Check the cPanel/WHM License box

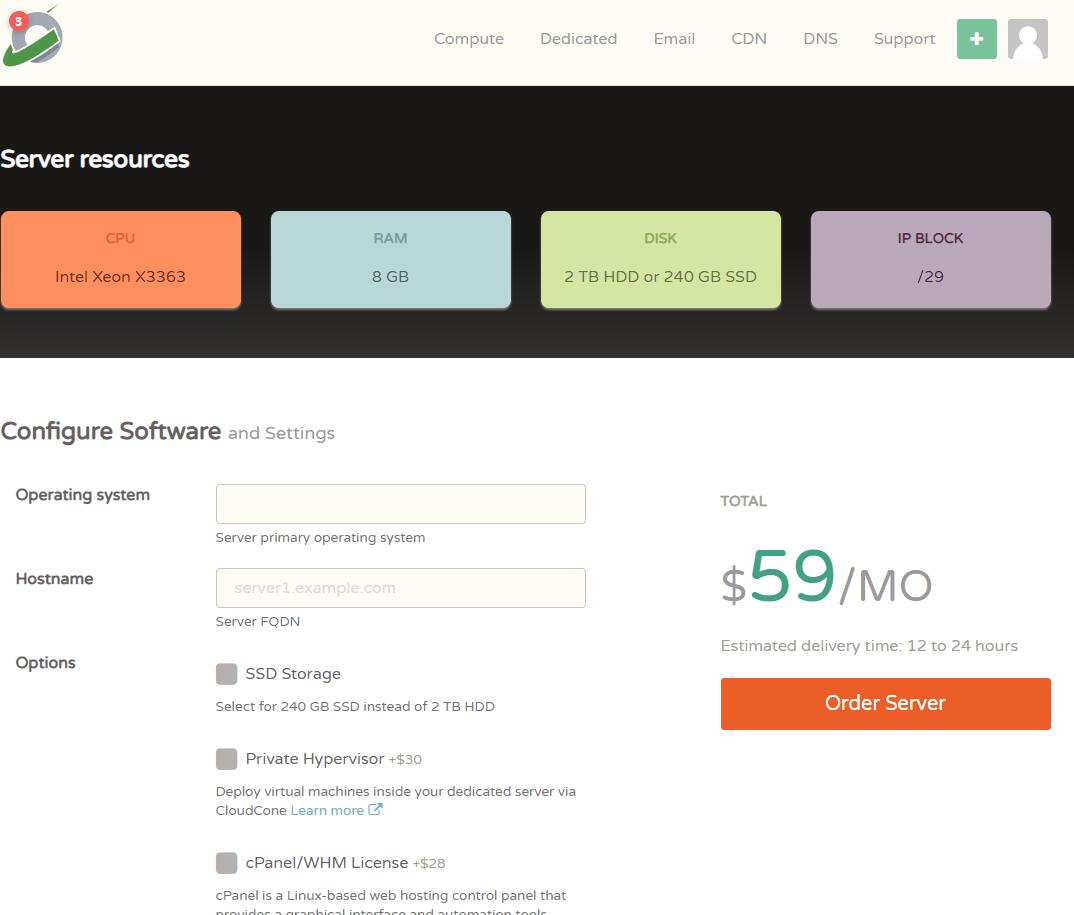click(x=227, y=863)
